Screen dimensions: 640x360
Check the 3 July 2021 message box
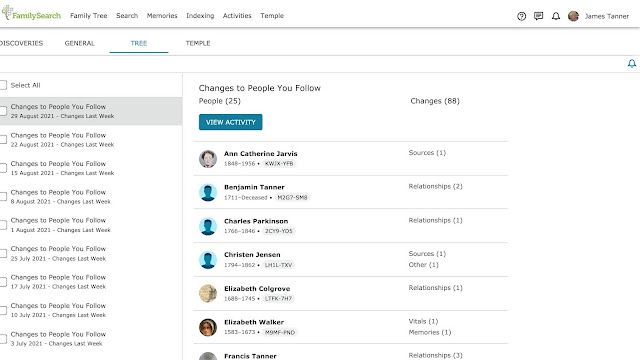tap(3, 339)
